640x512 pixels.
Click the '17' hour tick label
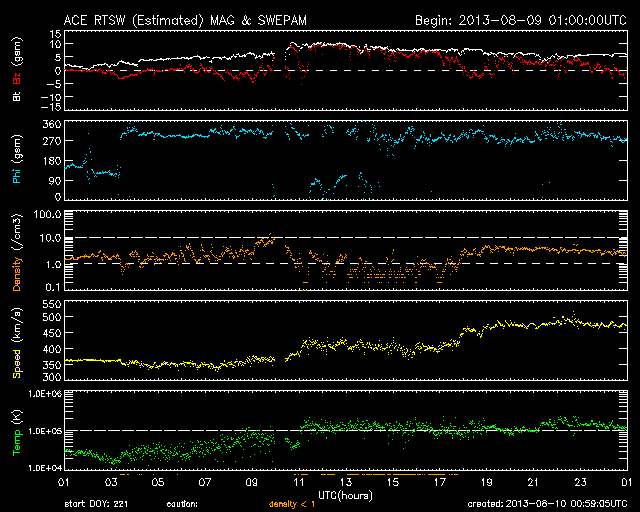click(440, 483)
